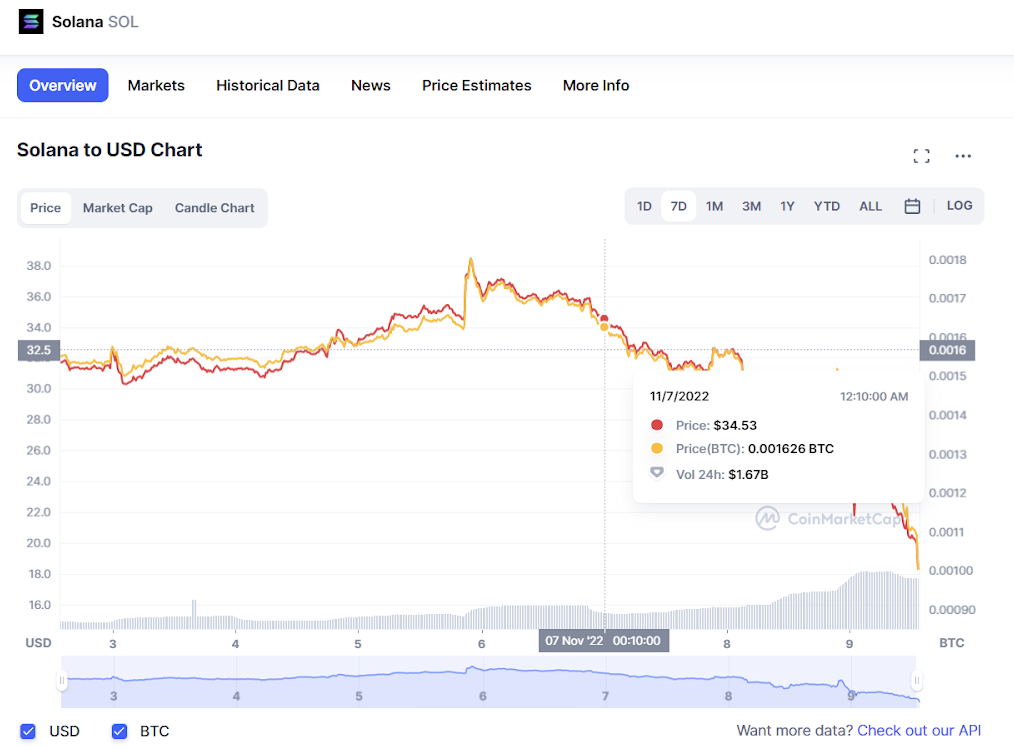Switch to the Market Cap chart

point(118,208)
